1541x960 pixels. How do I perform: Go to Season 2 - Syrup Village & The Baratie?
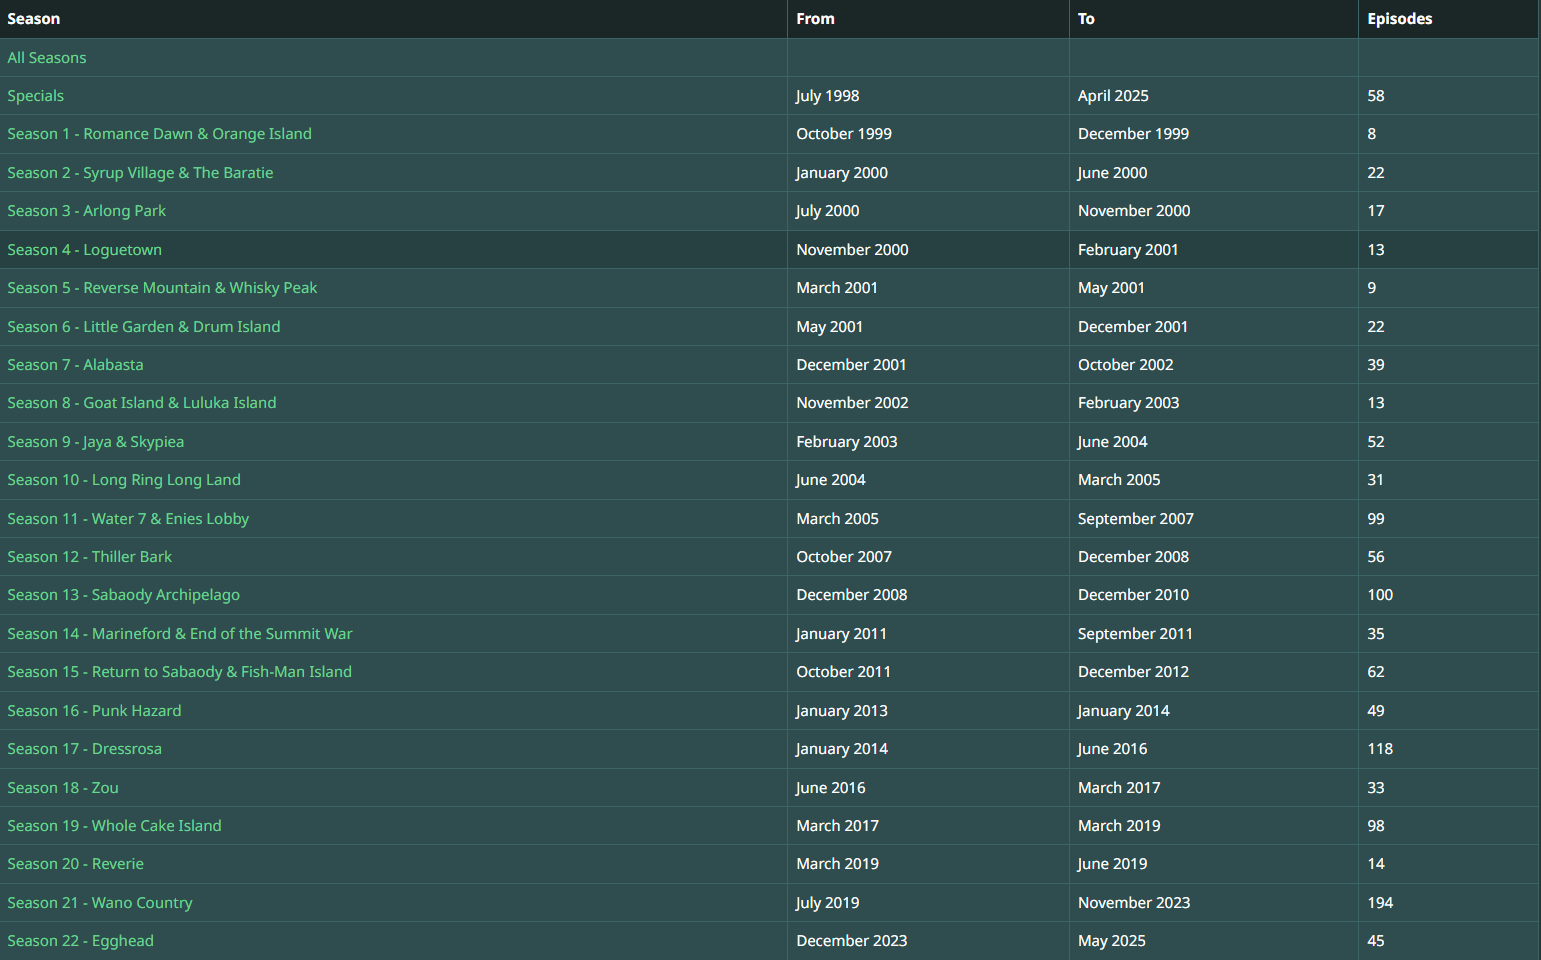140,173
